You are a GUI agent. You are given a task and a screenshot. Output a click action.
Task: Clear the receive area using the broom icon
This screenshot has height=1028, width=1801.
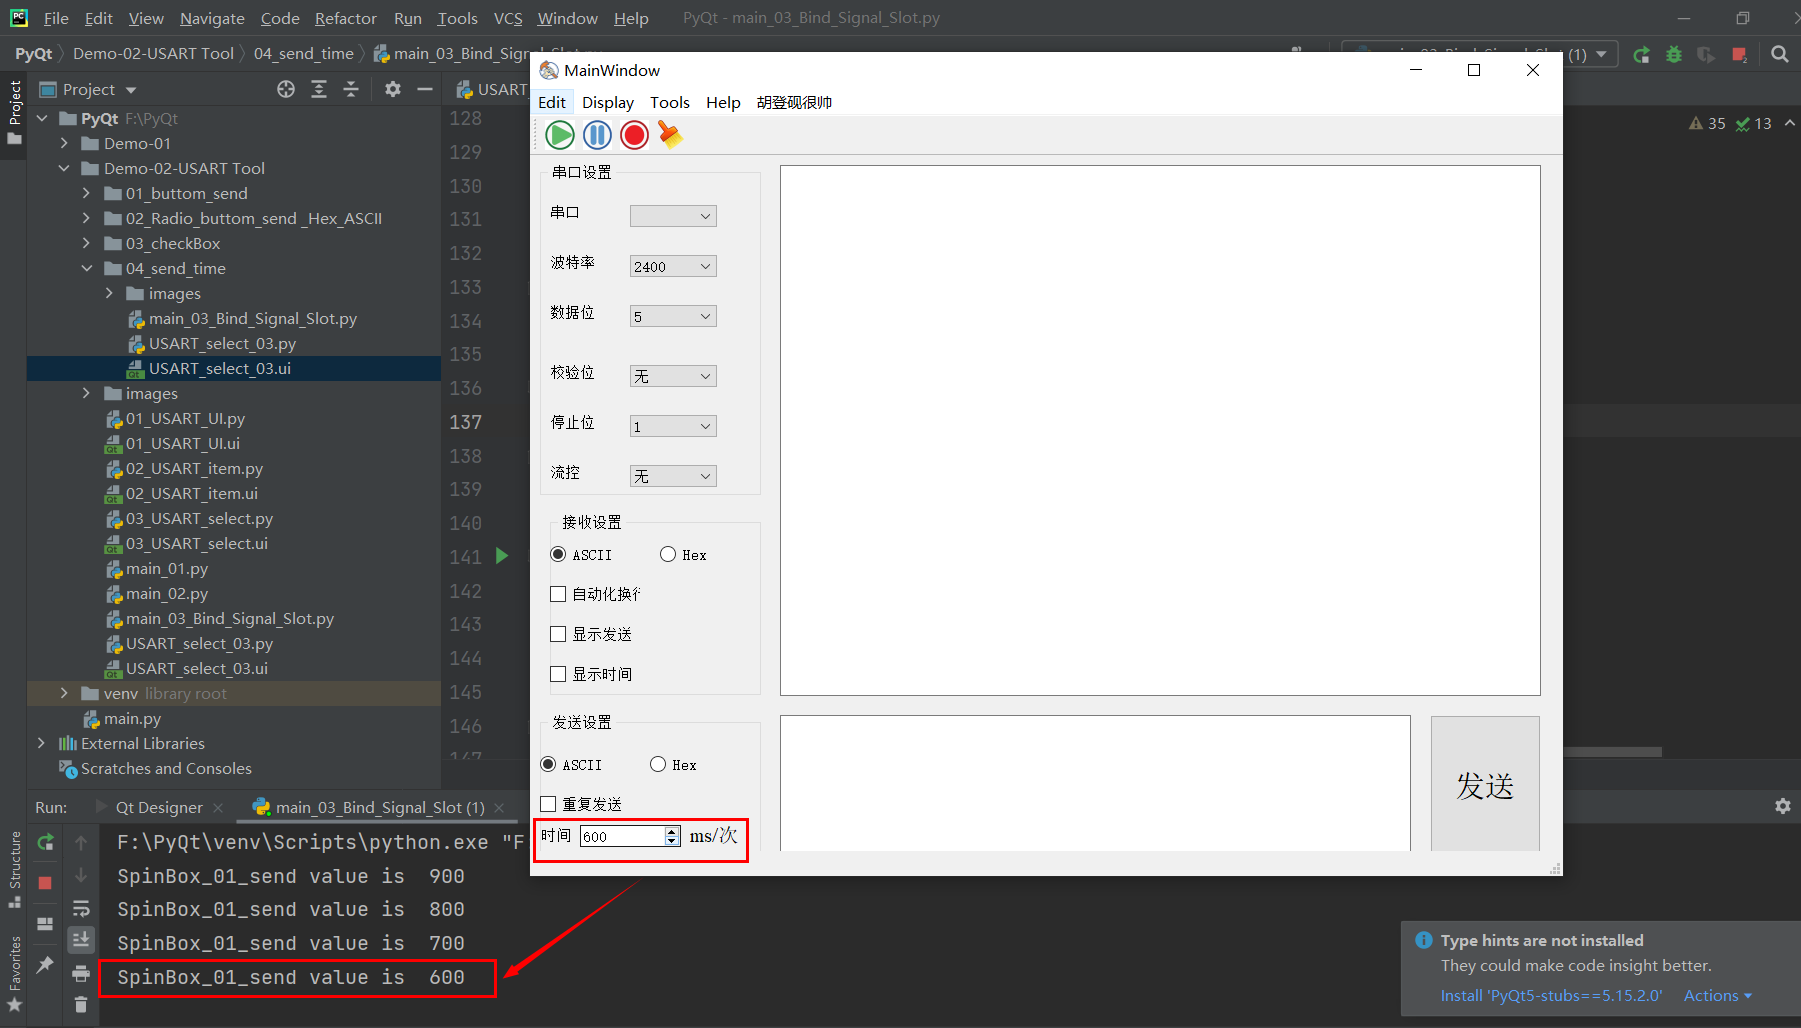tap(670, 135)
